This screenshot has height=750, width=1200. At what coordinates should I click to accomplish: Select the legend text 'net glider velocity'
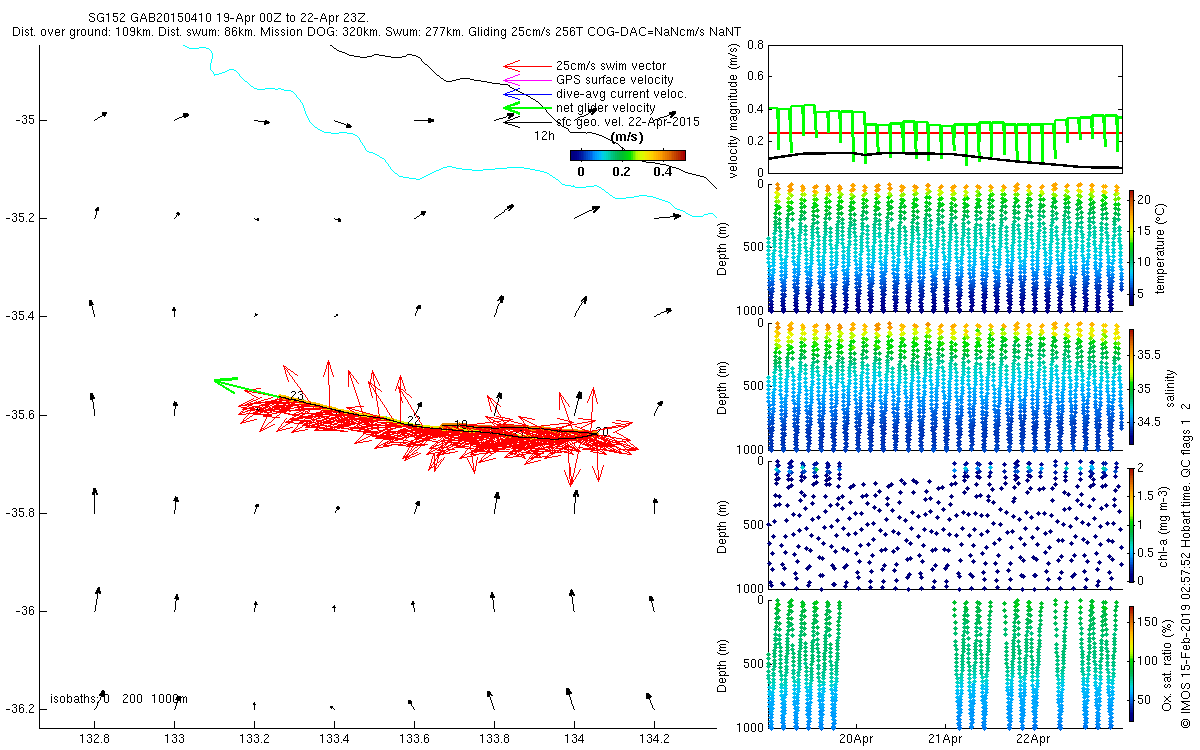coord(606,108)
